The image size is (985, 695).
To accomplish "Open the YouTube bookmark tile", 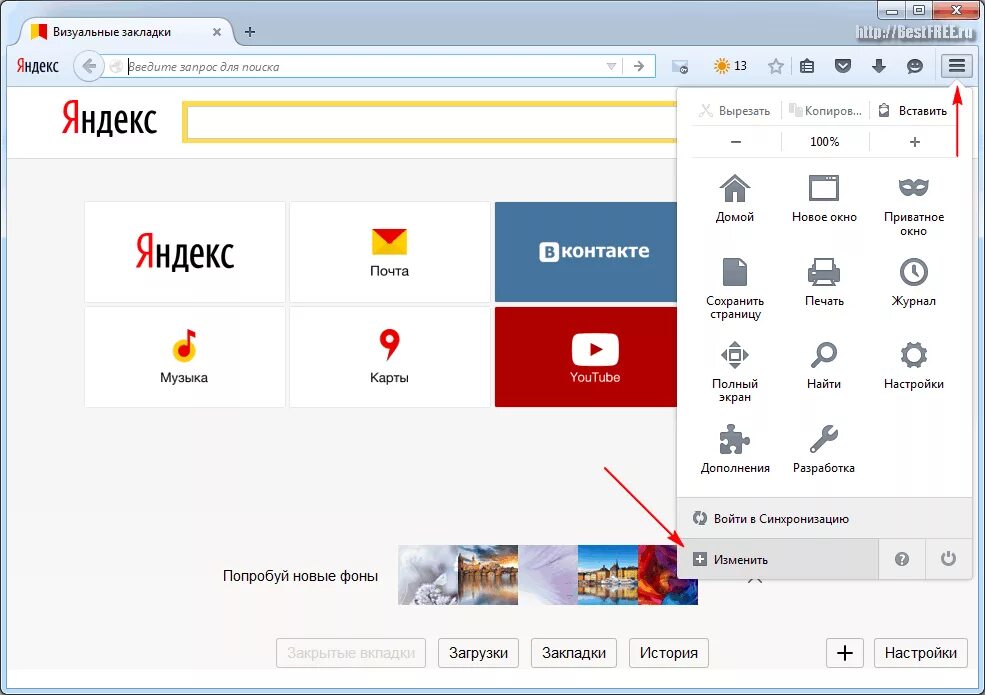I will tap(585, 357).
